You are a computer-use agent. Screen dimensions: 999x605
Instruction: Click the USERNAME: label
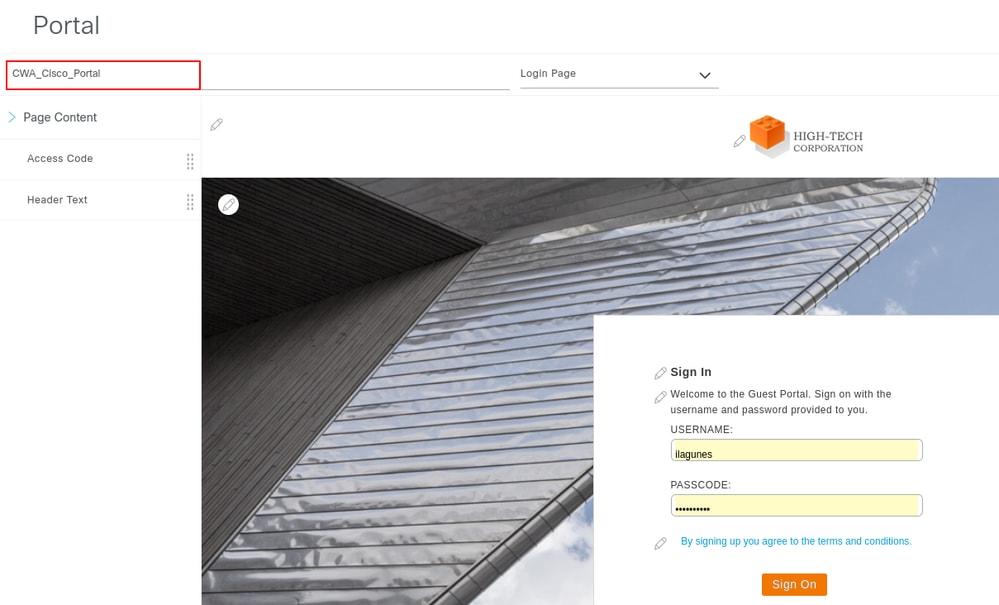click(701, 430)
